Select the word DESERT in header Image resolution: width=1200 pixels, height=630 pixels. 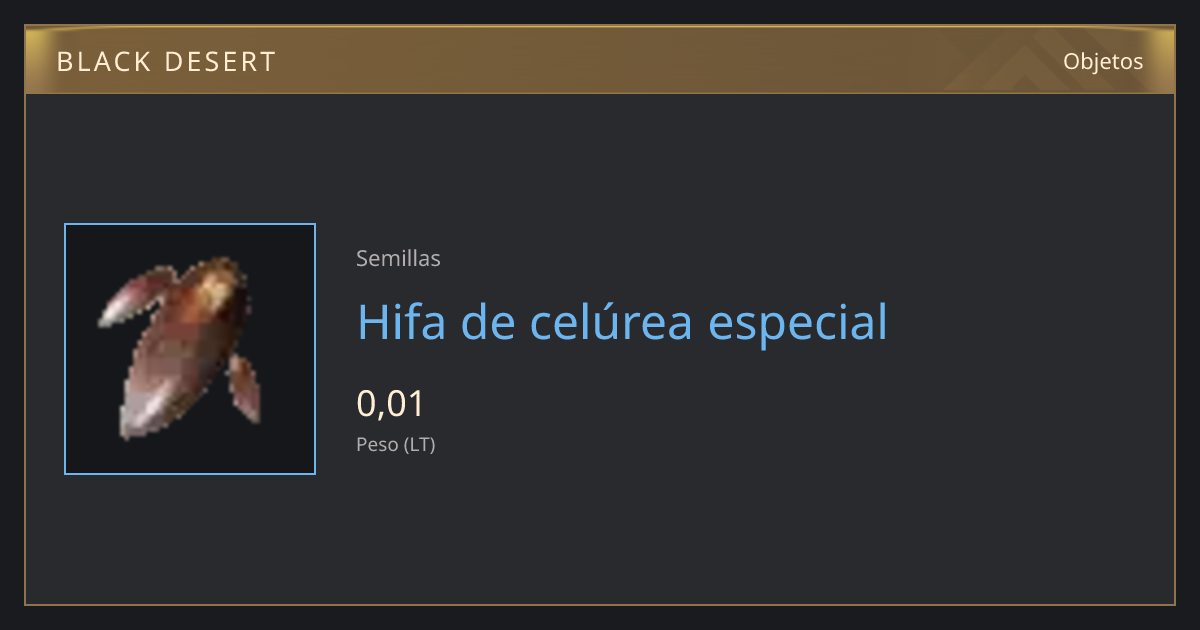click(220, 62)
